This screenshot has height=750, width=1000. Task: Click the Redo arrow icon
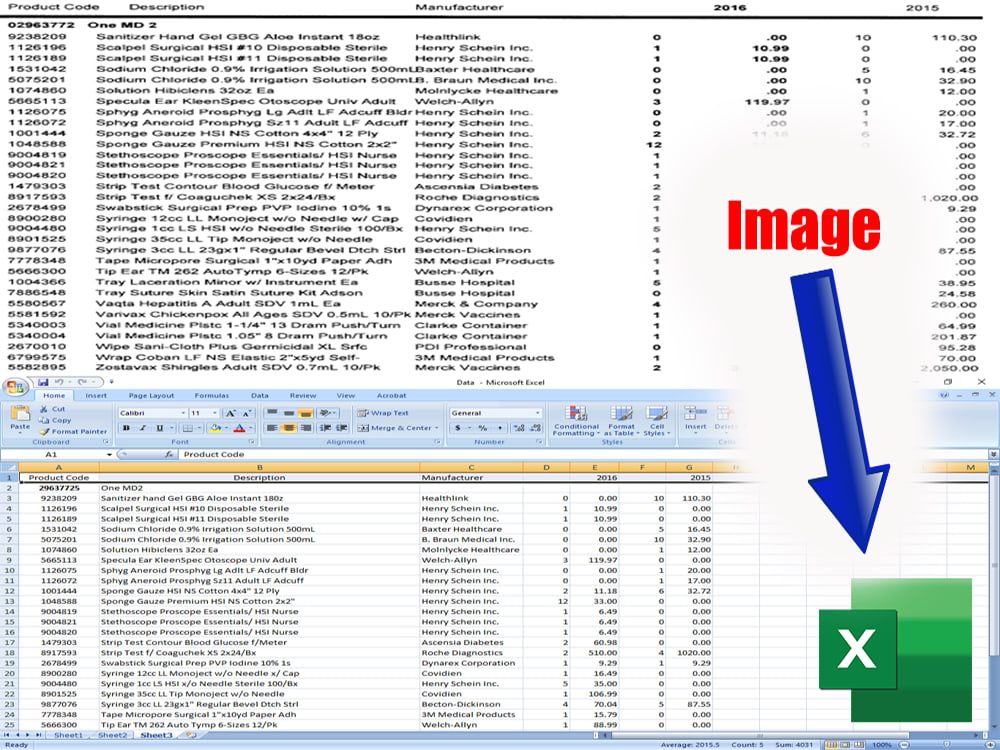[82, 382]
